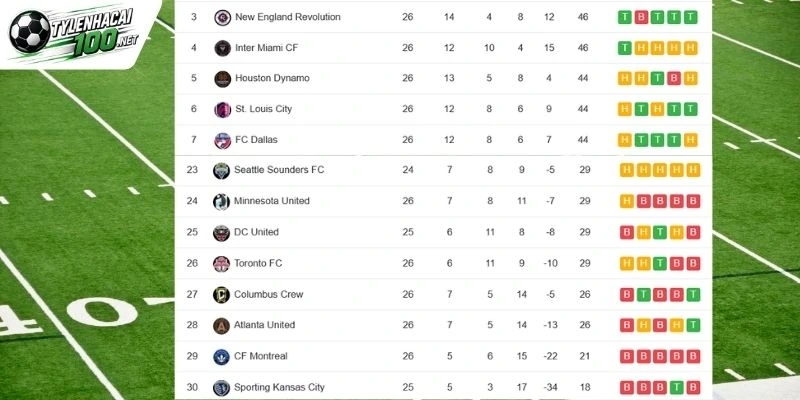The height and width of the screenshot is (400, 800).
Task: Click the Seattle Sounders FC team crest
Action: (x=221, y=170)
